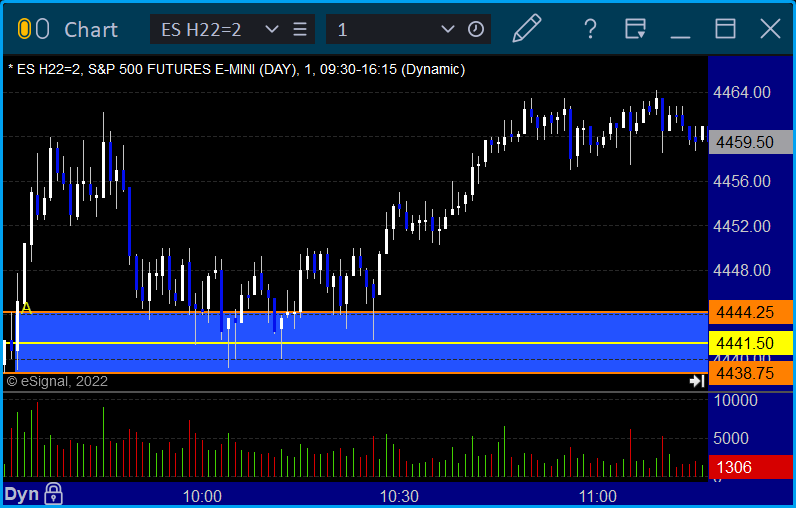Open the symbol dropdown arrow next to ES H22=2
796x508 pixels.
272,29
